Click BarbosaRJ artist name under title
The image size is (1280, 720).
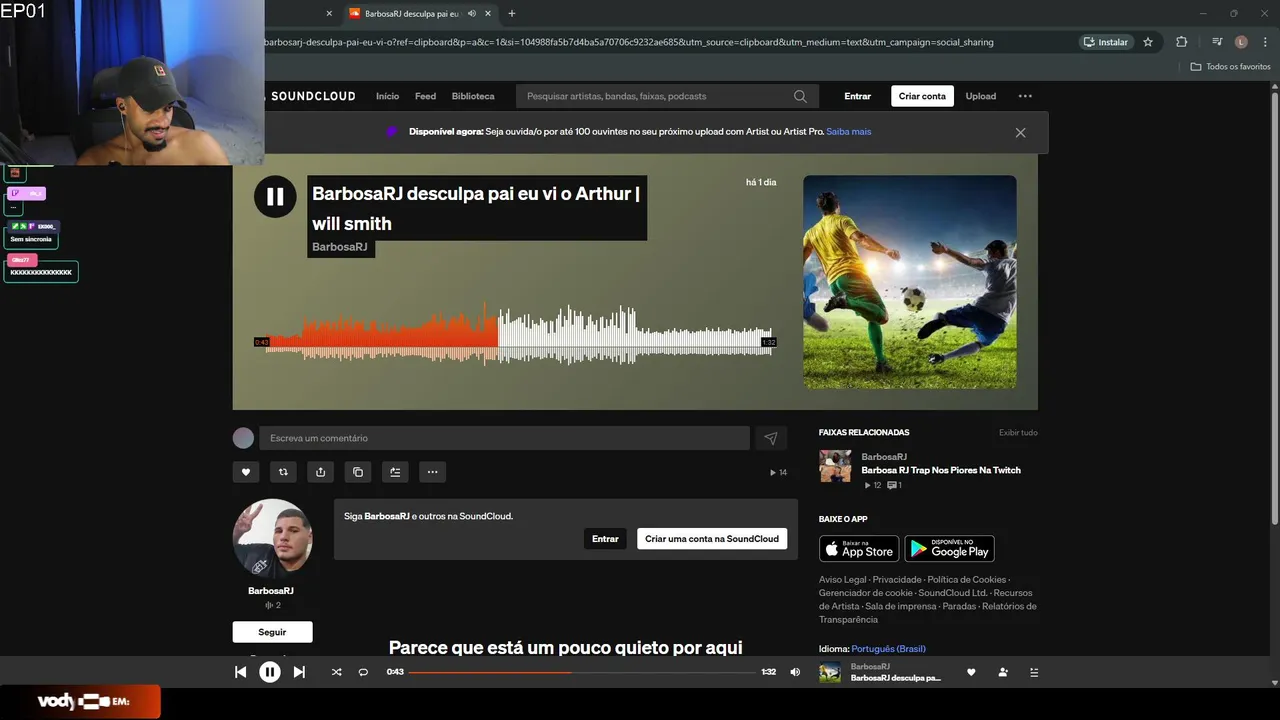pos(340,247)
